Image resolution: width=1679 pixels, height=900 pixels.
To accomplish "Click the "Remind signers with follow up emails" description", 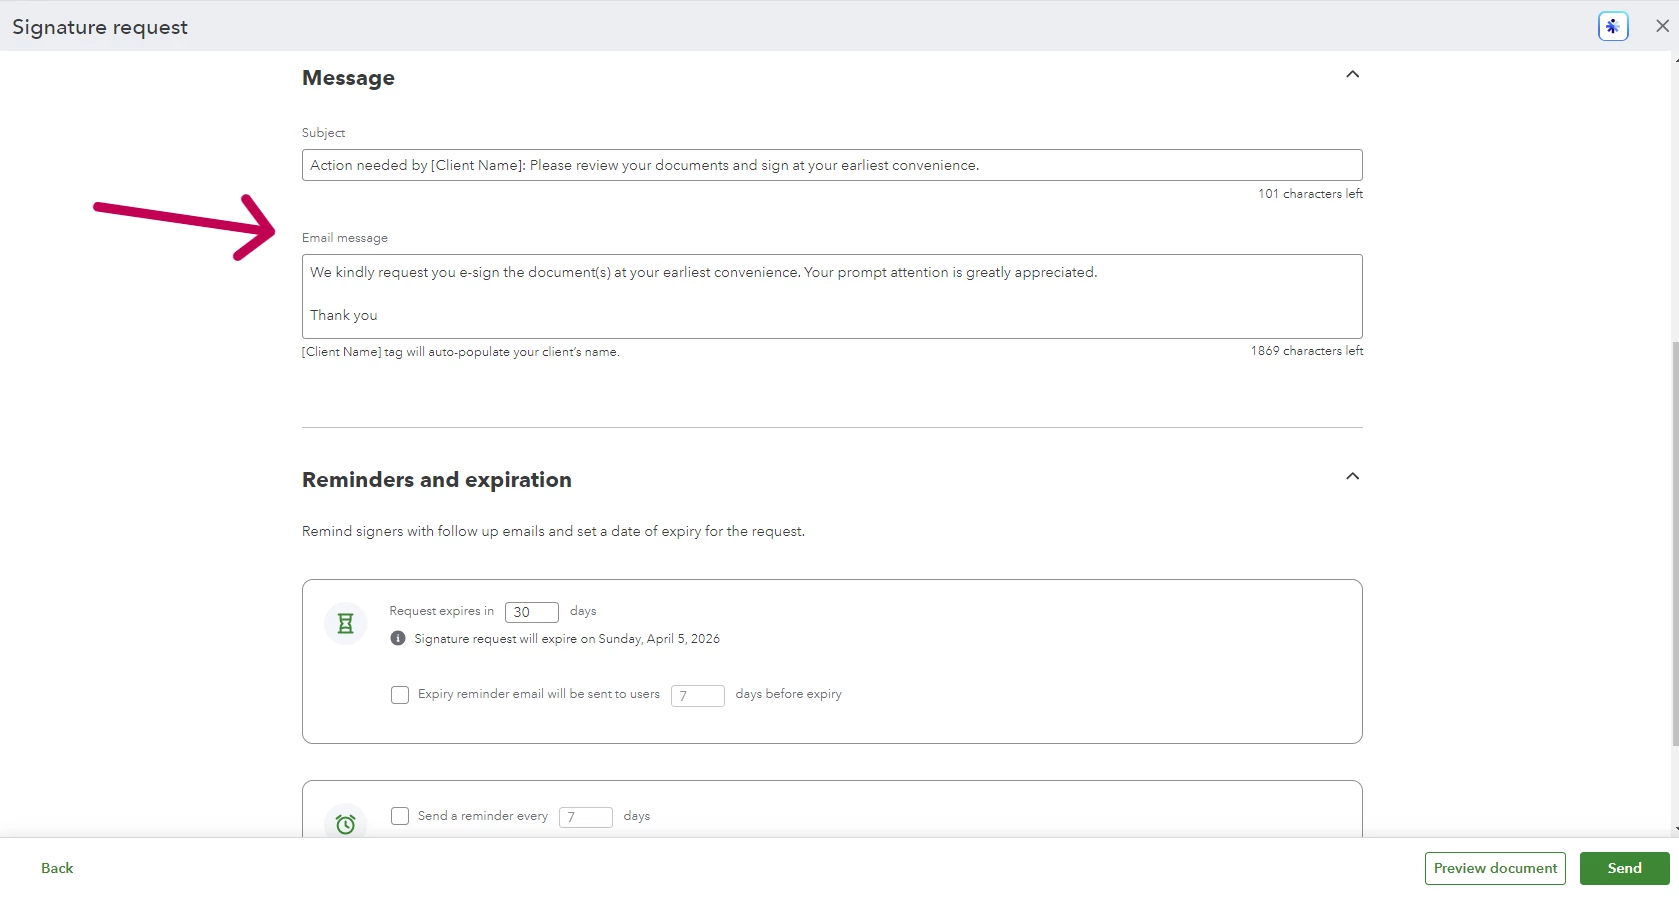I will coord(553,531).
